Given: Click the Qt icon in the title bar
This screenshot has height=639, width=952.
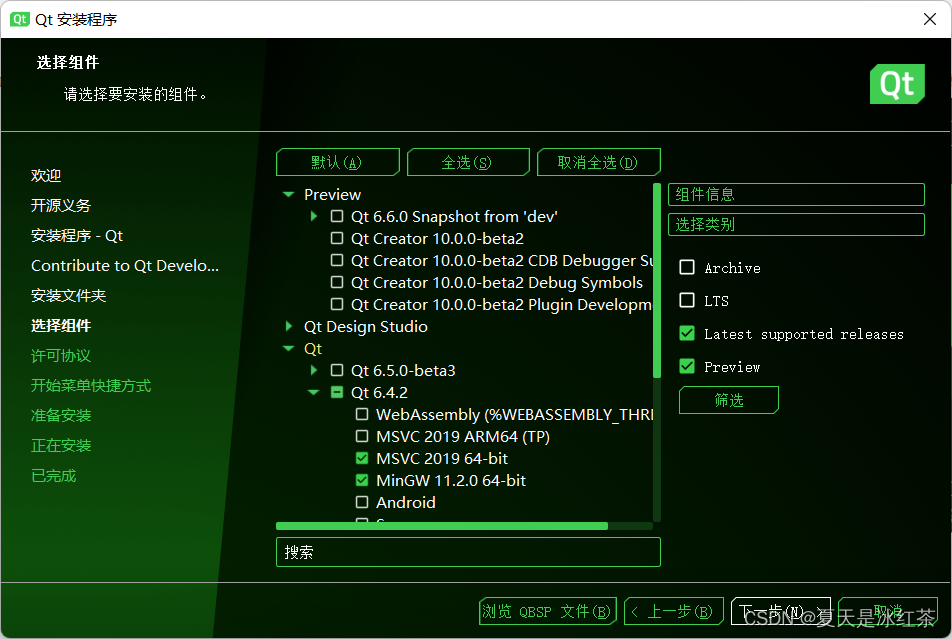Looking at the screenshot, I should pyautogui.click(x=19, y=19).
